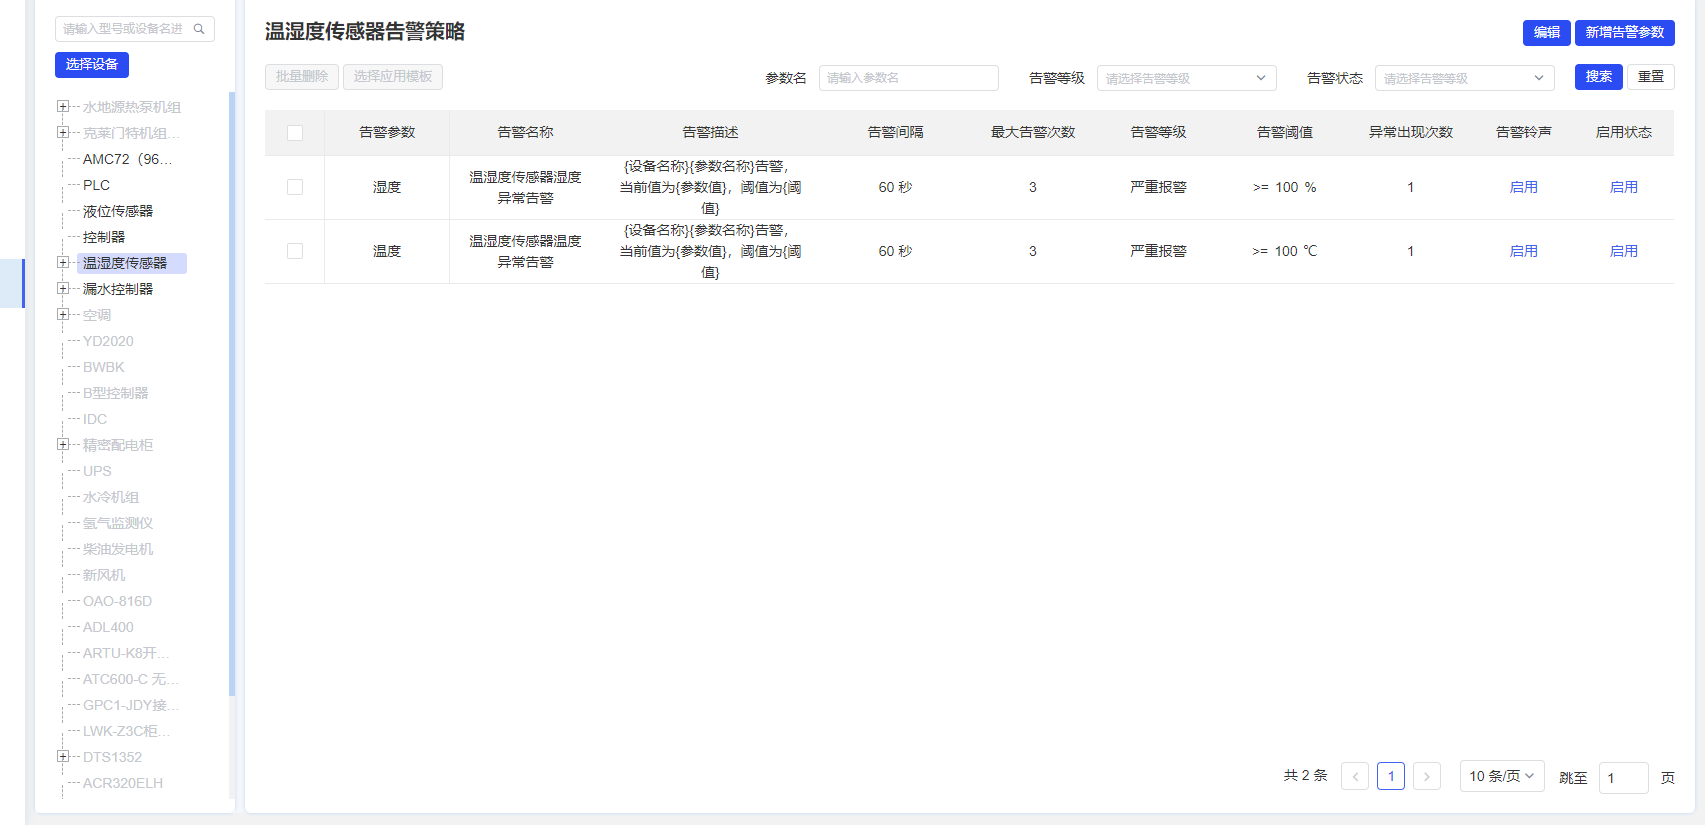Screen dimensions: 1705x825
Task: Select 液位传感器 in the device tree
Action: point(118,211)
